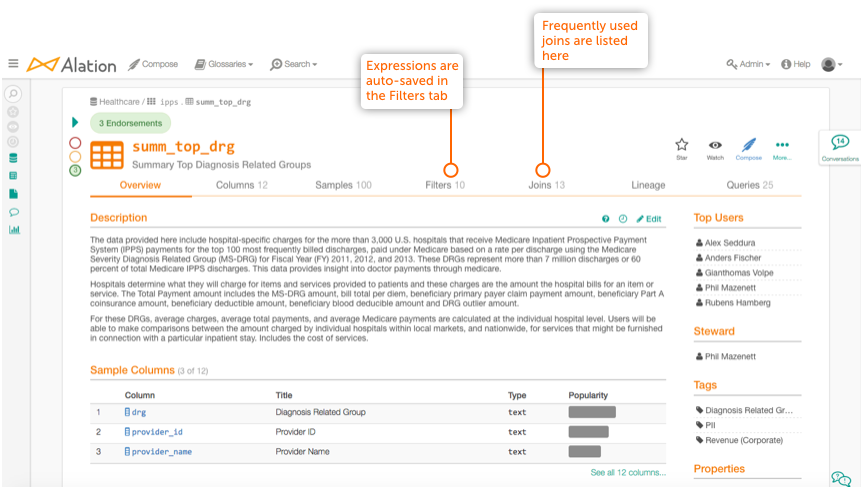Click the search magnifier in left sidebar

point(13,94)
